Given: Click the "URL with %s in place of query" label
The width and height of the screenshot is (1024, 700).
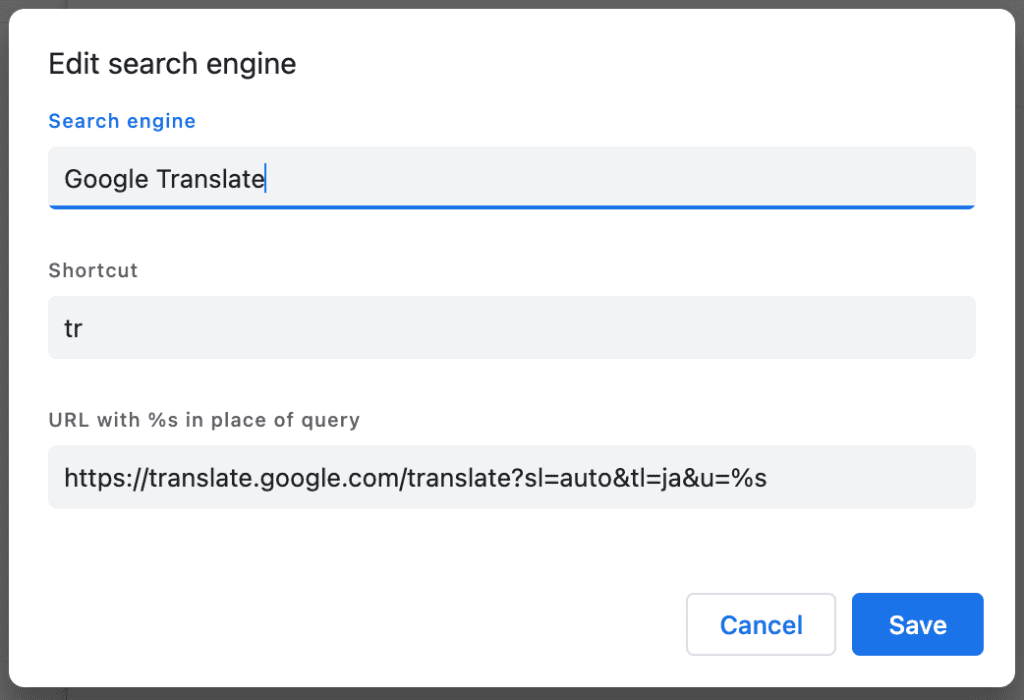Looking at the screenshot, I should pos(204,420).
